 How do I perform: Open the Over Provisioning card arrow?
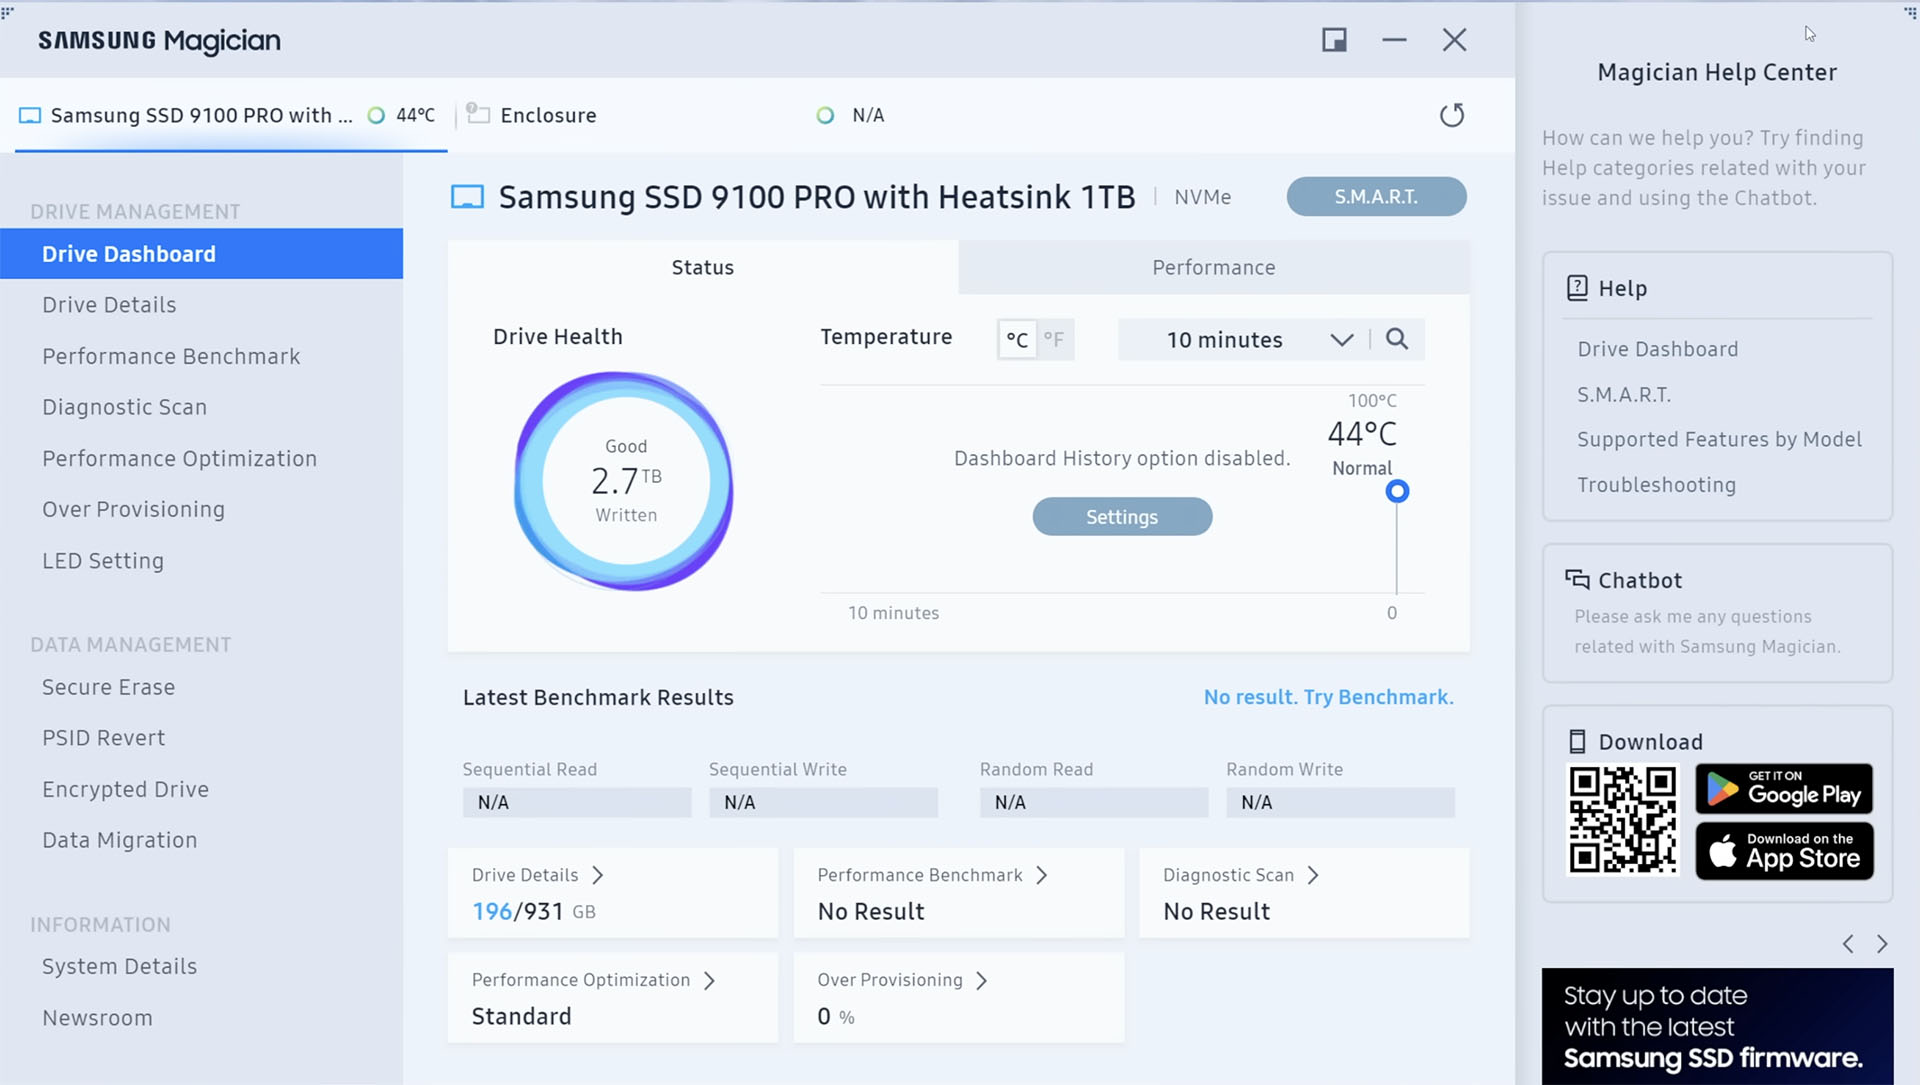tap(981, 980)
